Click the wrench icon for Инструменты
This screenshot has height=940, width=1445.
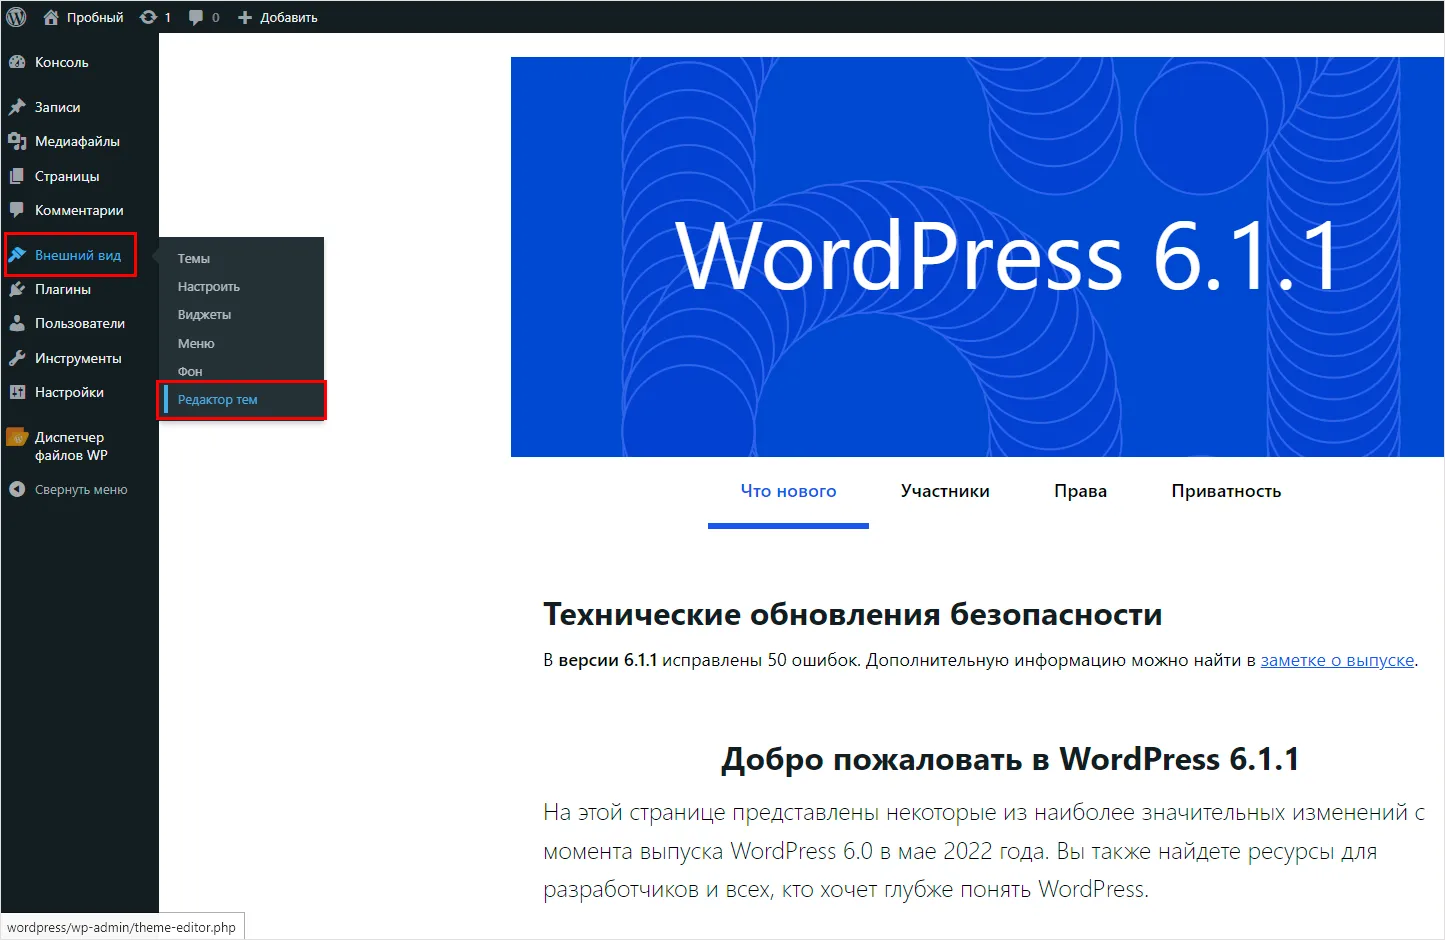(x=17, y=358)
